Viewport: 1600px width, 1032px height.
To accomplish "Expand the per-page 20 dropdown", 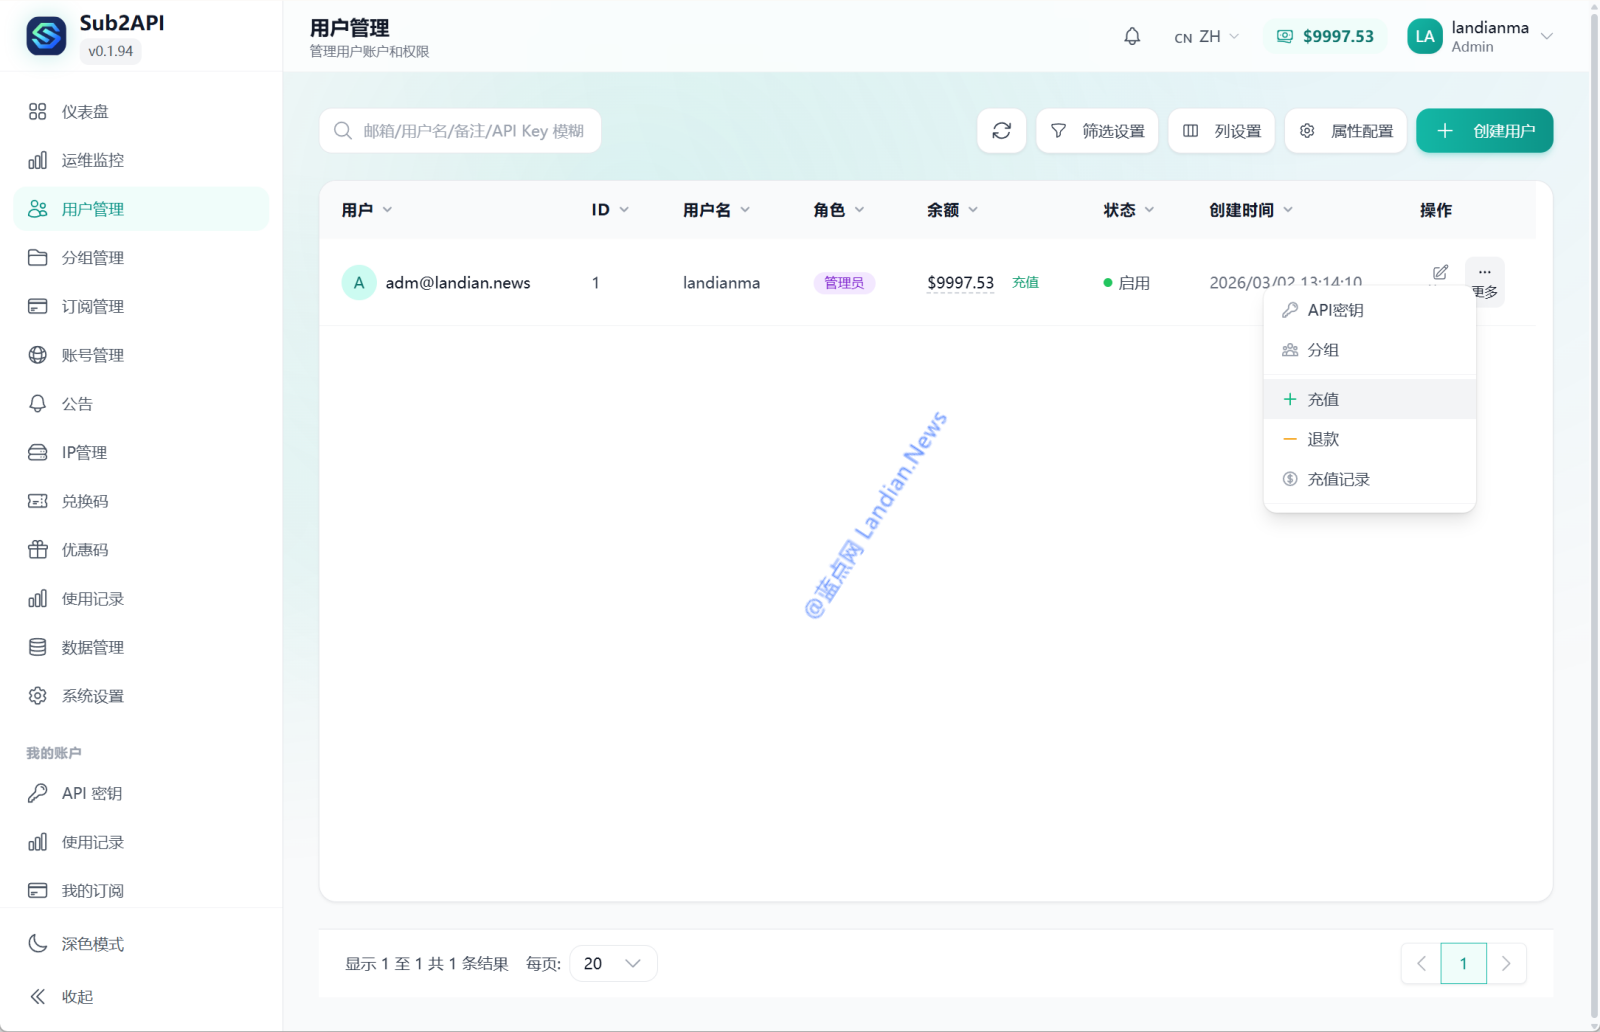I will click(x=613, y=963).
